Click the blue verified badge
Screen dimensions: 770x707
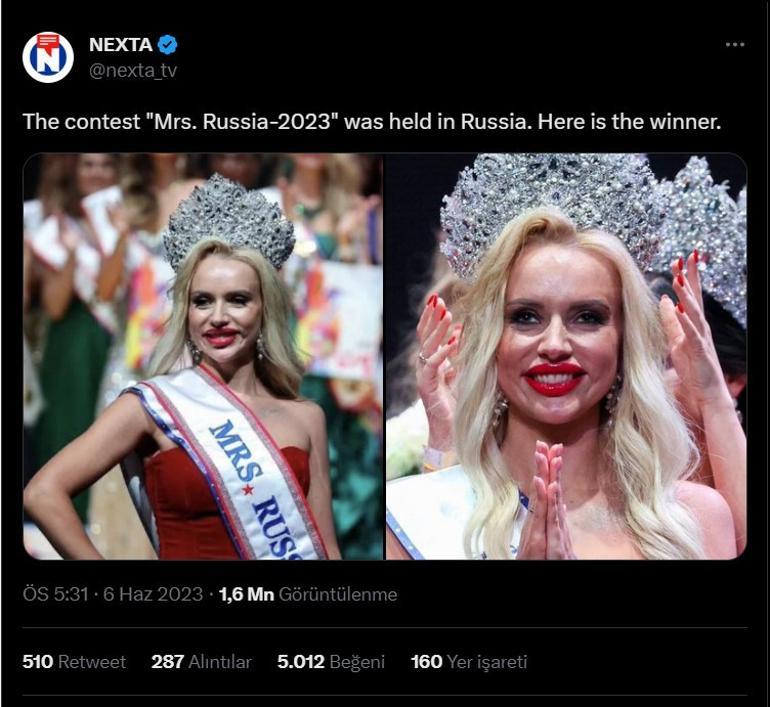point(168,45)
